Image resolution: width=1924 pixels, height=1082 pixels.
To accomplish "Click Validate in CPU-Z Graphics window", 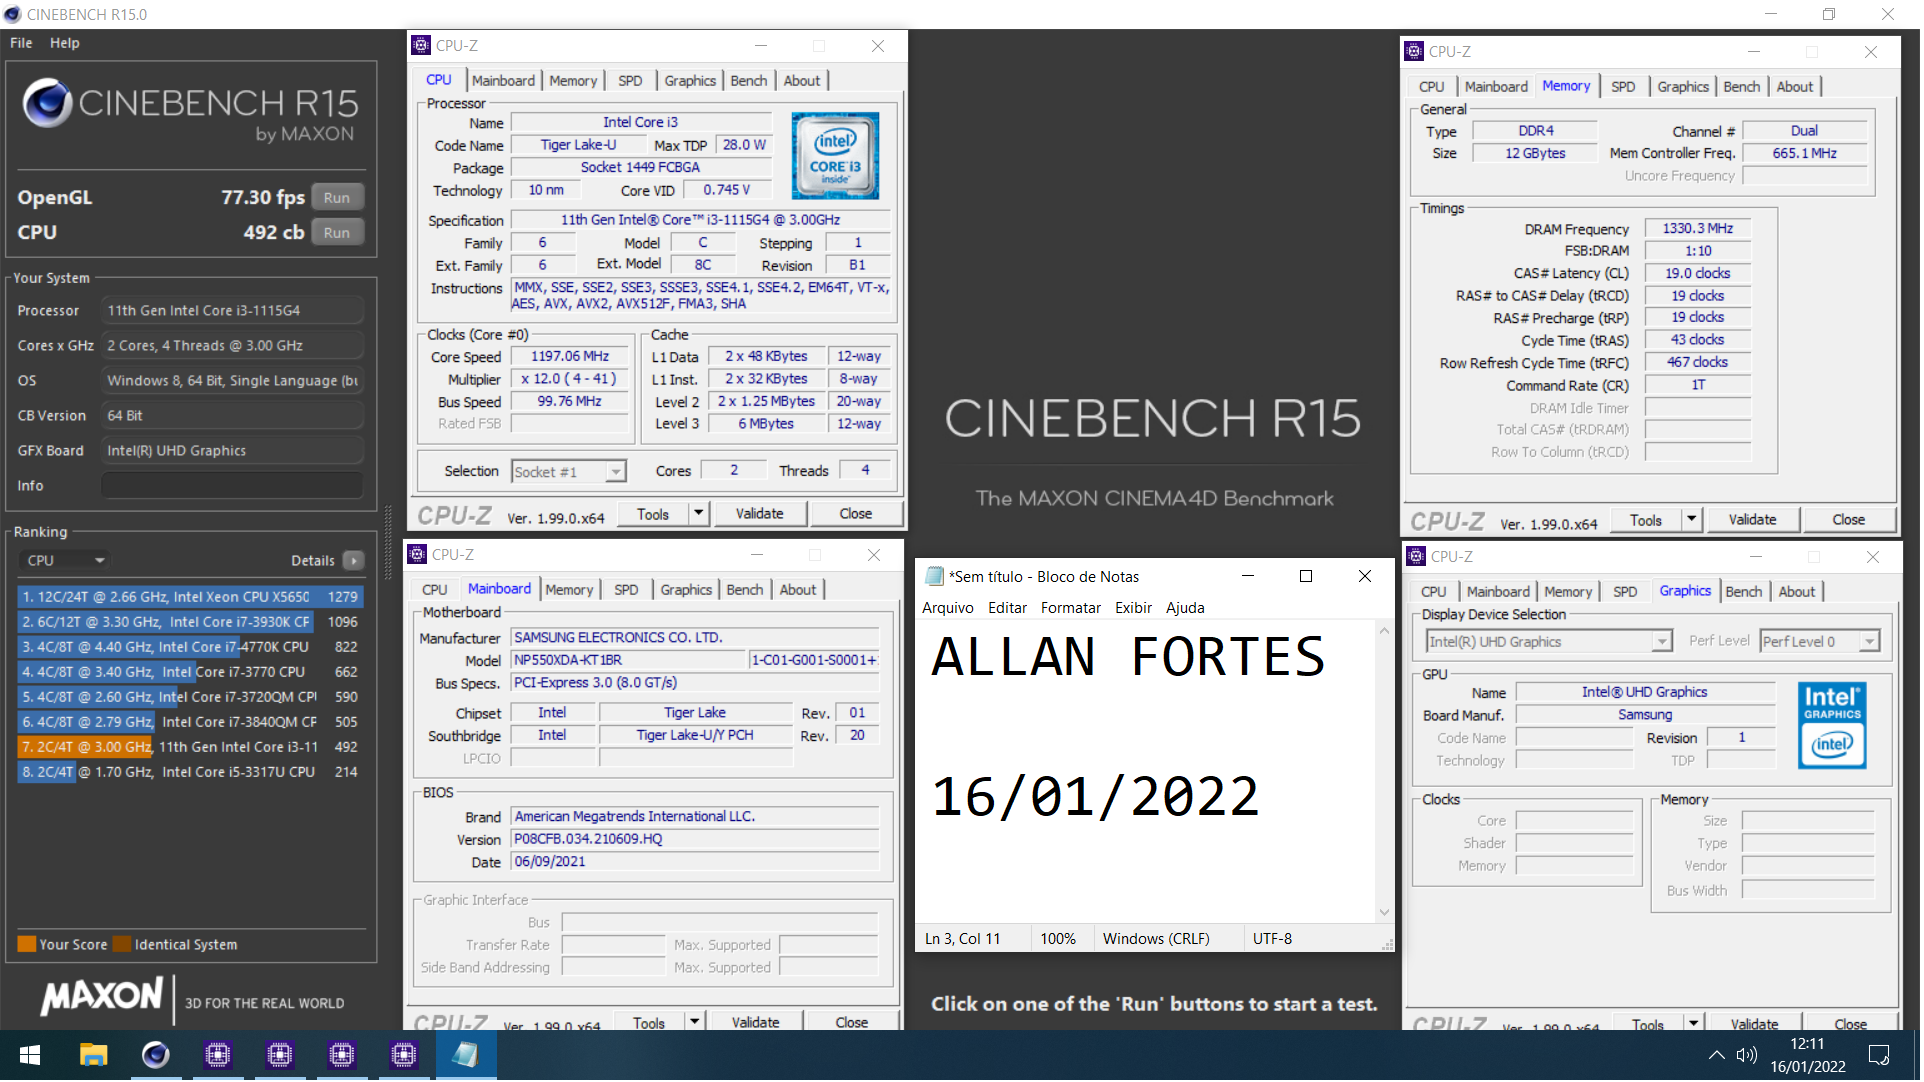I will pos(1756,1024).
